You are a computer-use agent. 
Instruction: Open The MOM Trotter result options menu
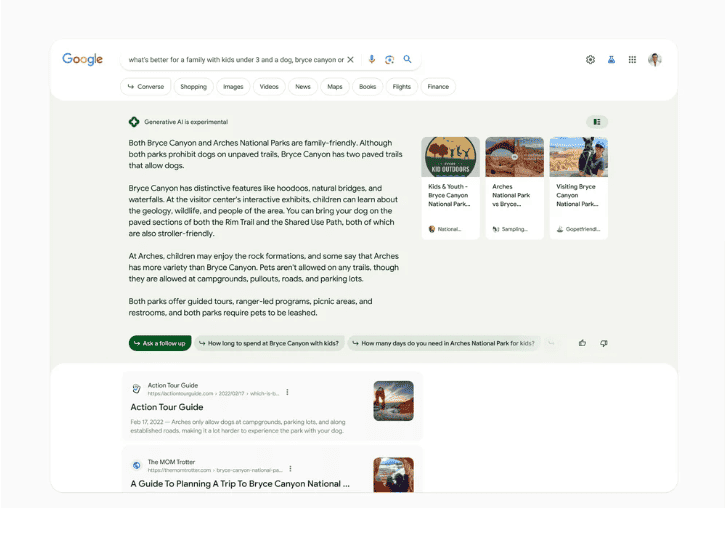pyautogui.click(x=290, y=469)
